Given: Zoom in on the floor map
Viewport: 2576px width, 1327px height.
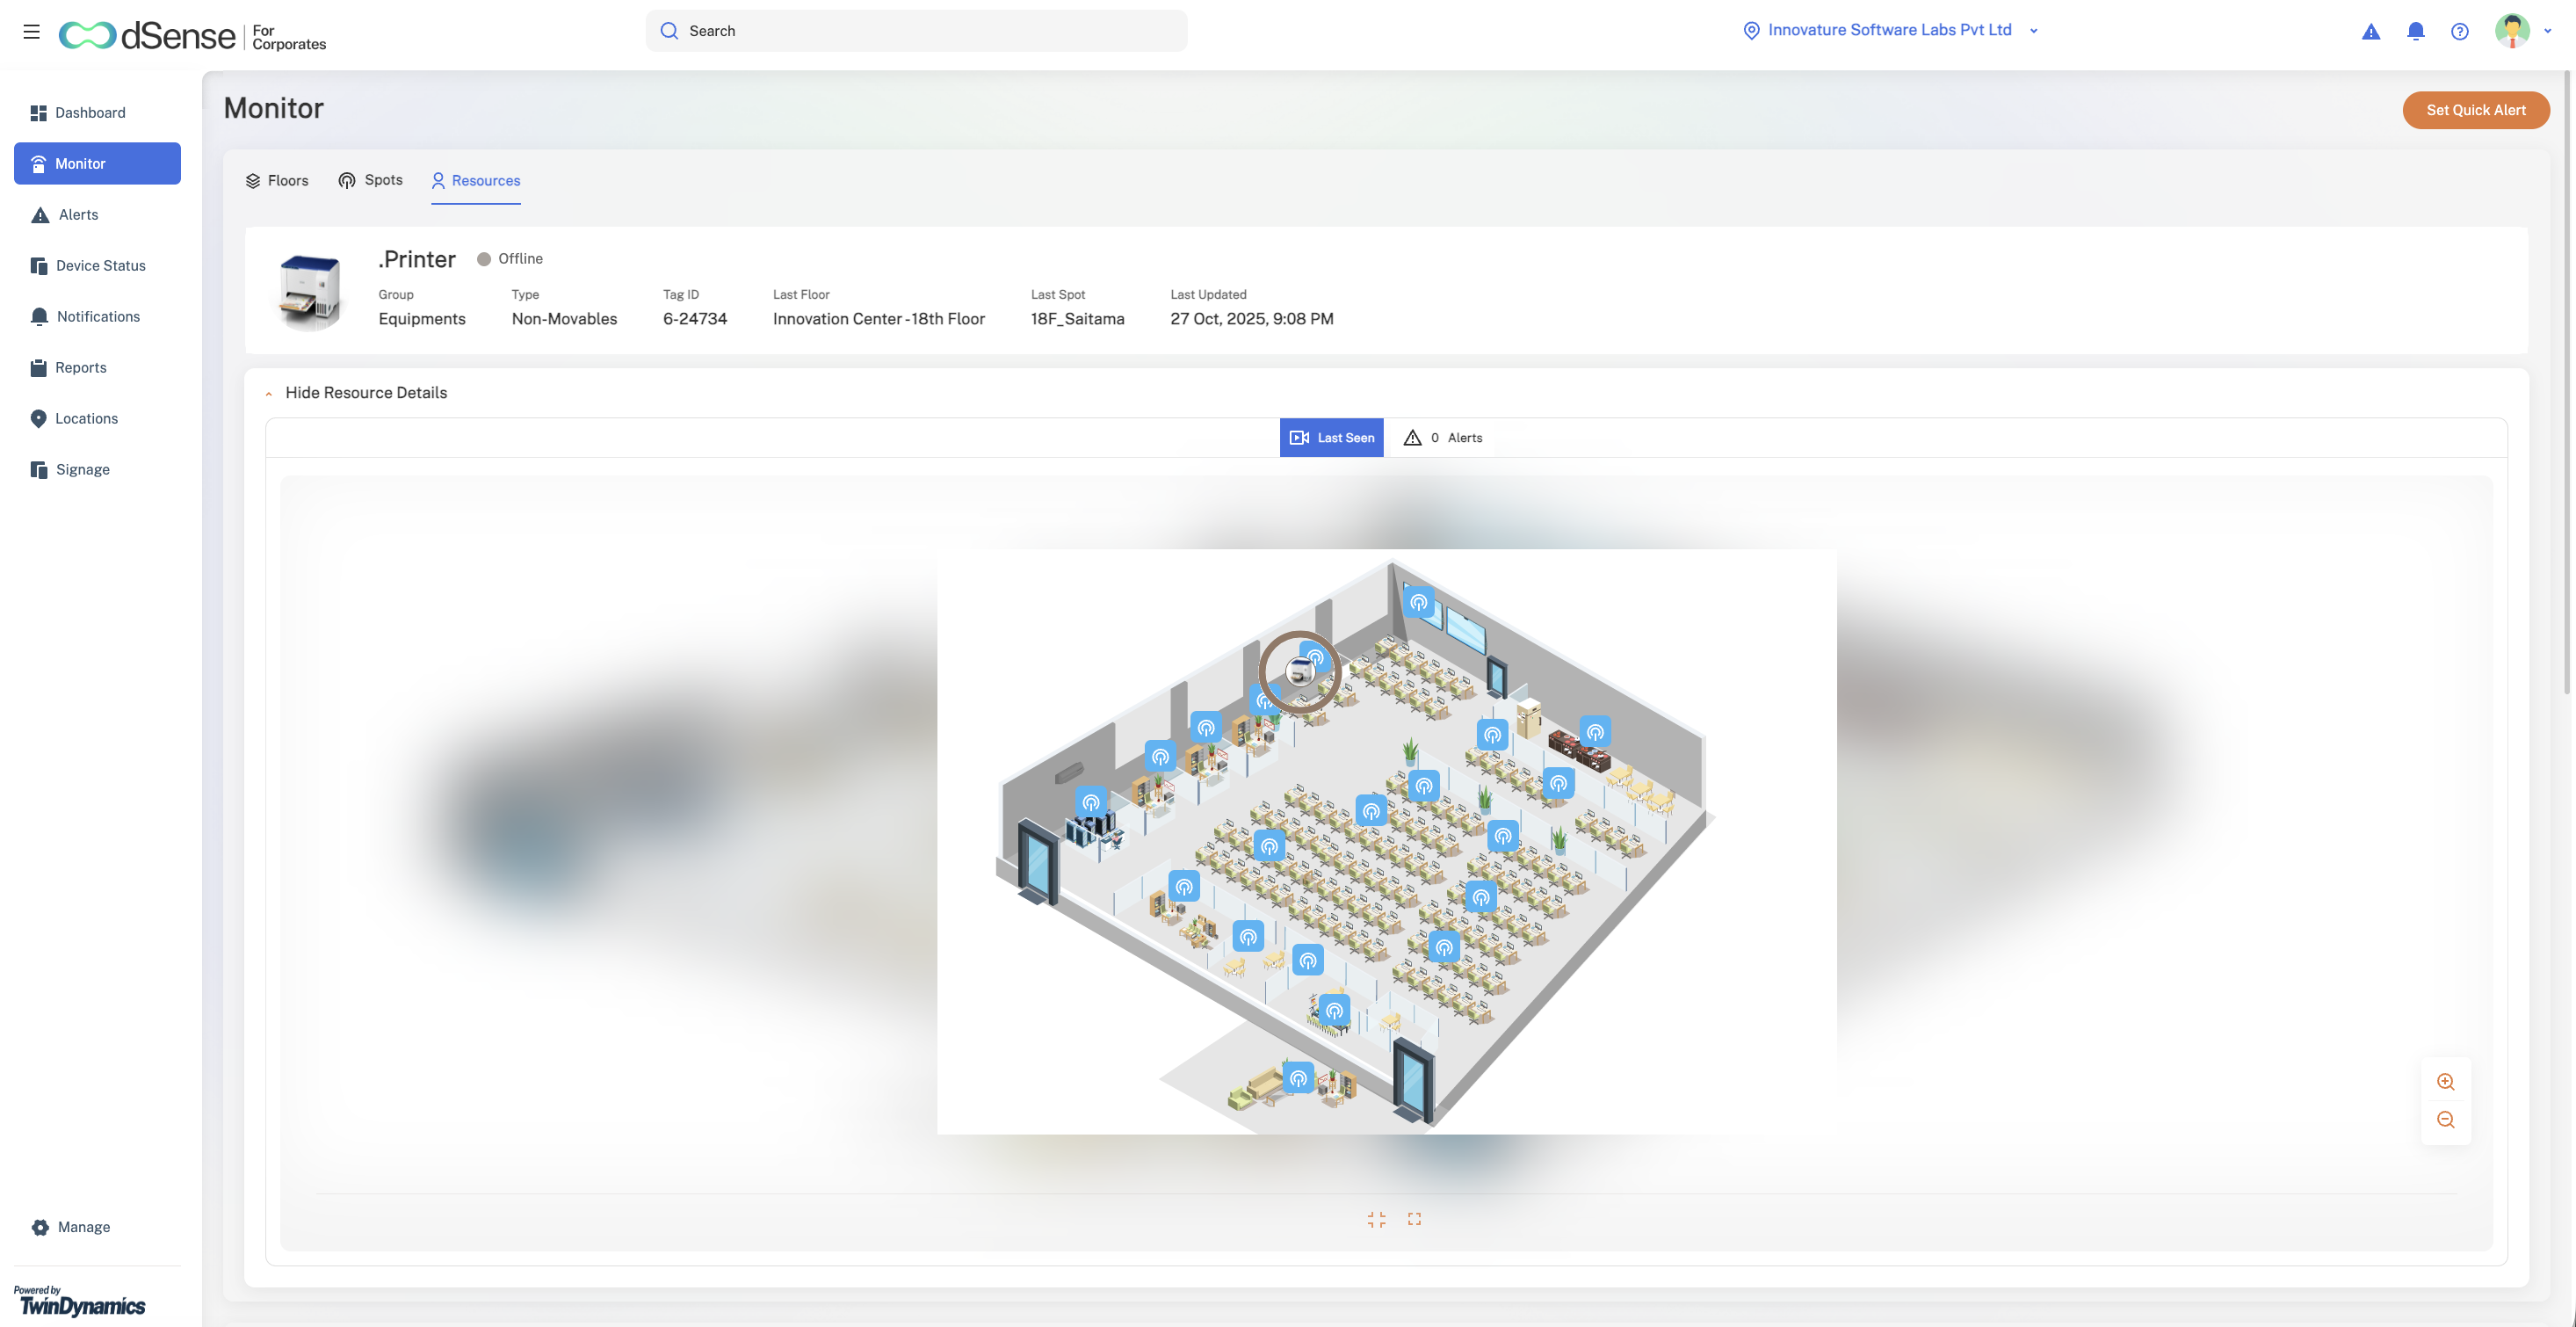Looking at the screenshot, I should coord(2446,1081).
